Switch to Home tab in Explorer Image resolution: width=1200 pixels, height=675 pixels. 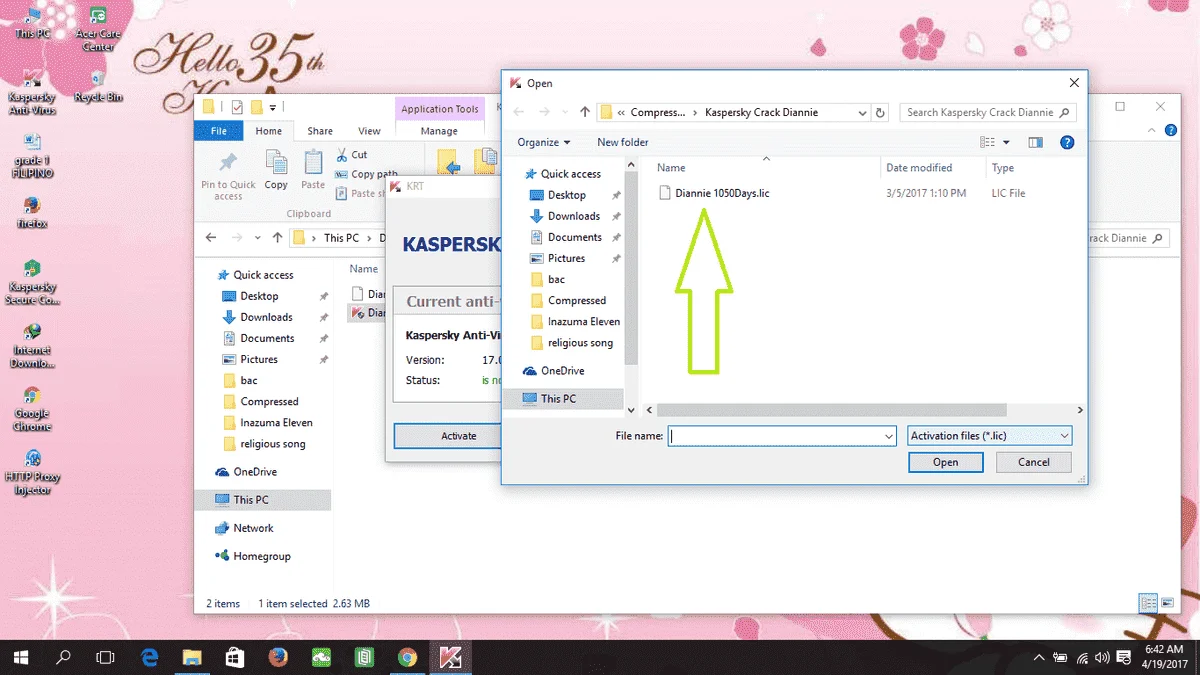268,131
